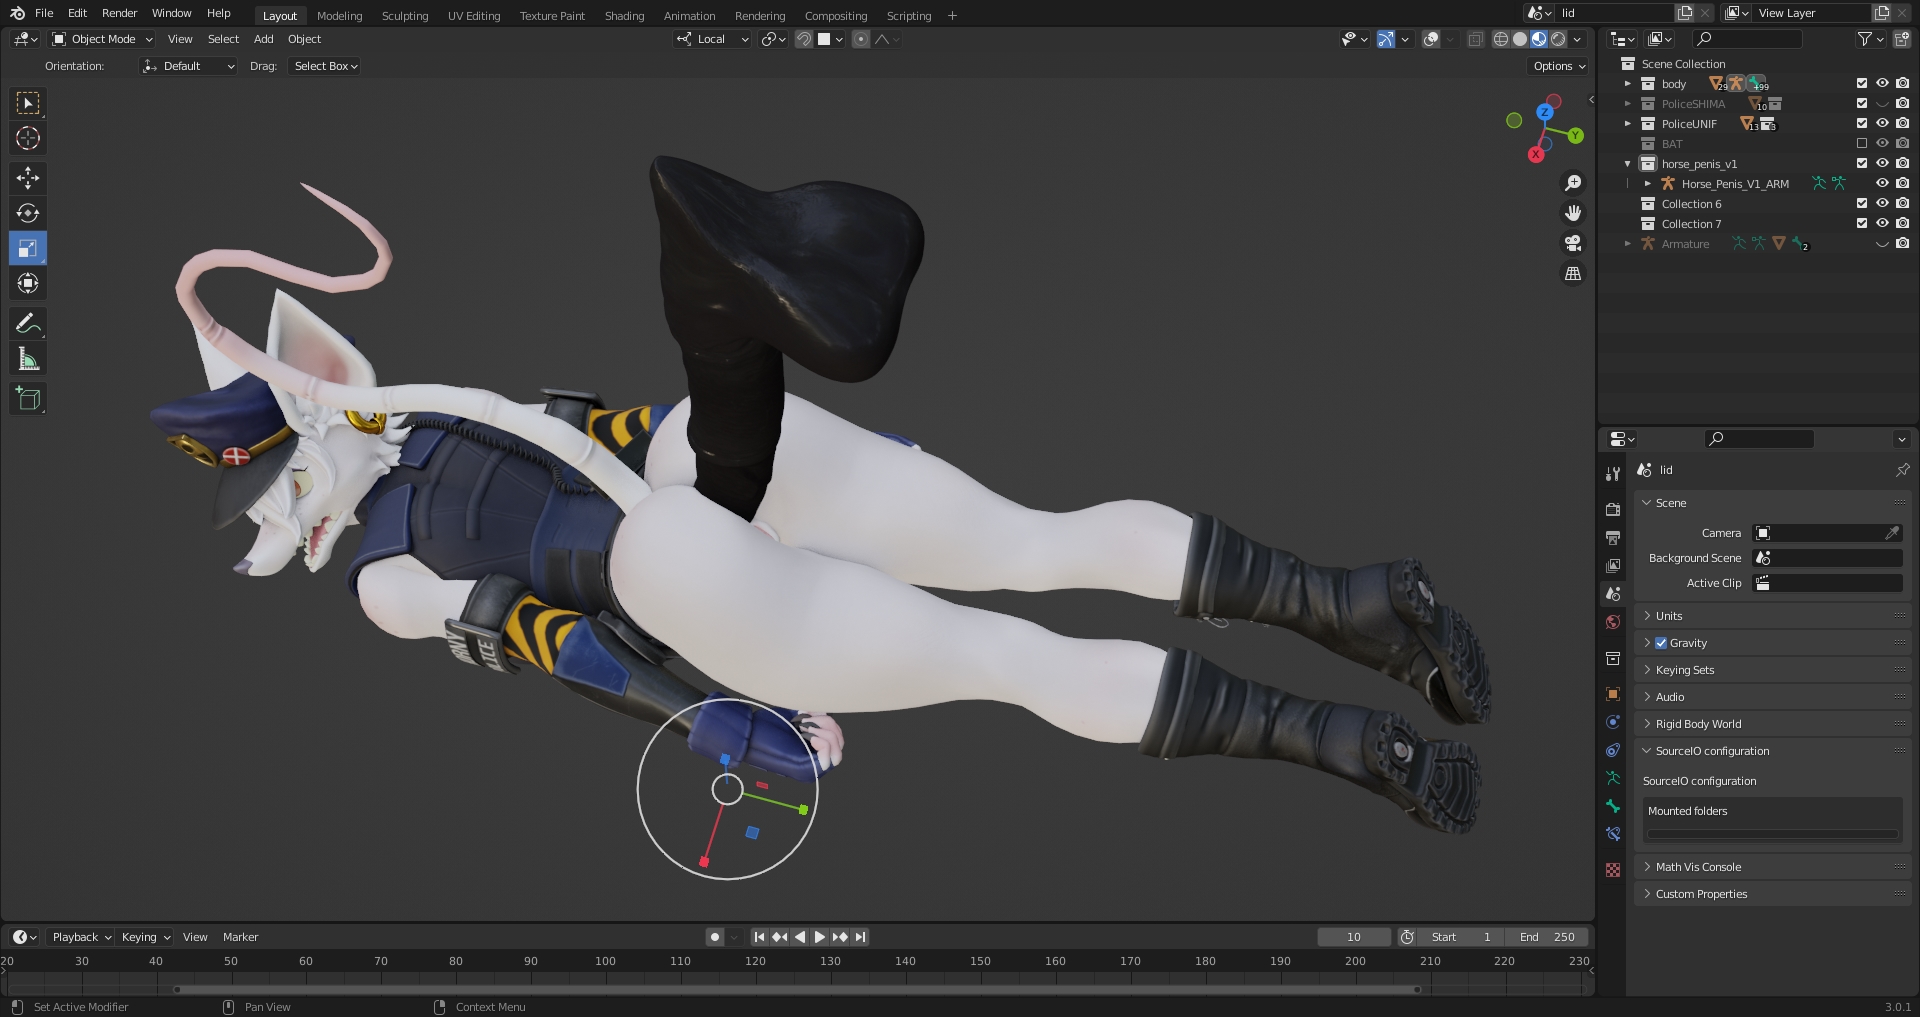Open the Bone properties tab
Image resolution: width=1920 pixels, height=1017 pixels.
[x=1612, y=806]
